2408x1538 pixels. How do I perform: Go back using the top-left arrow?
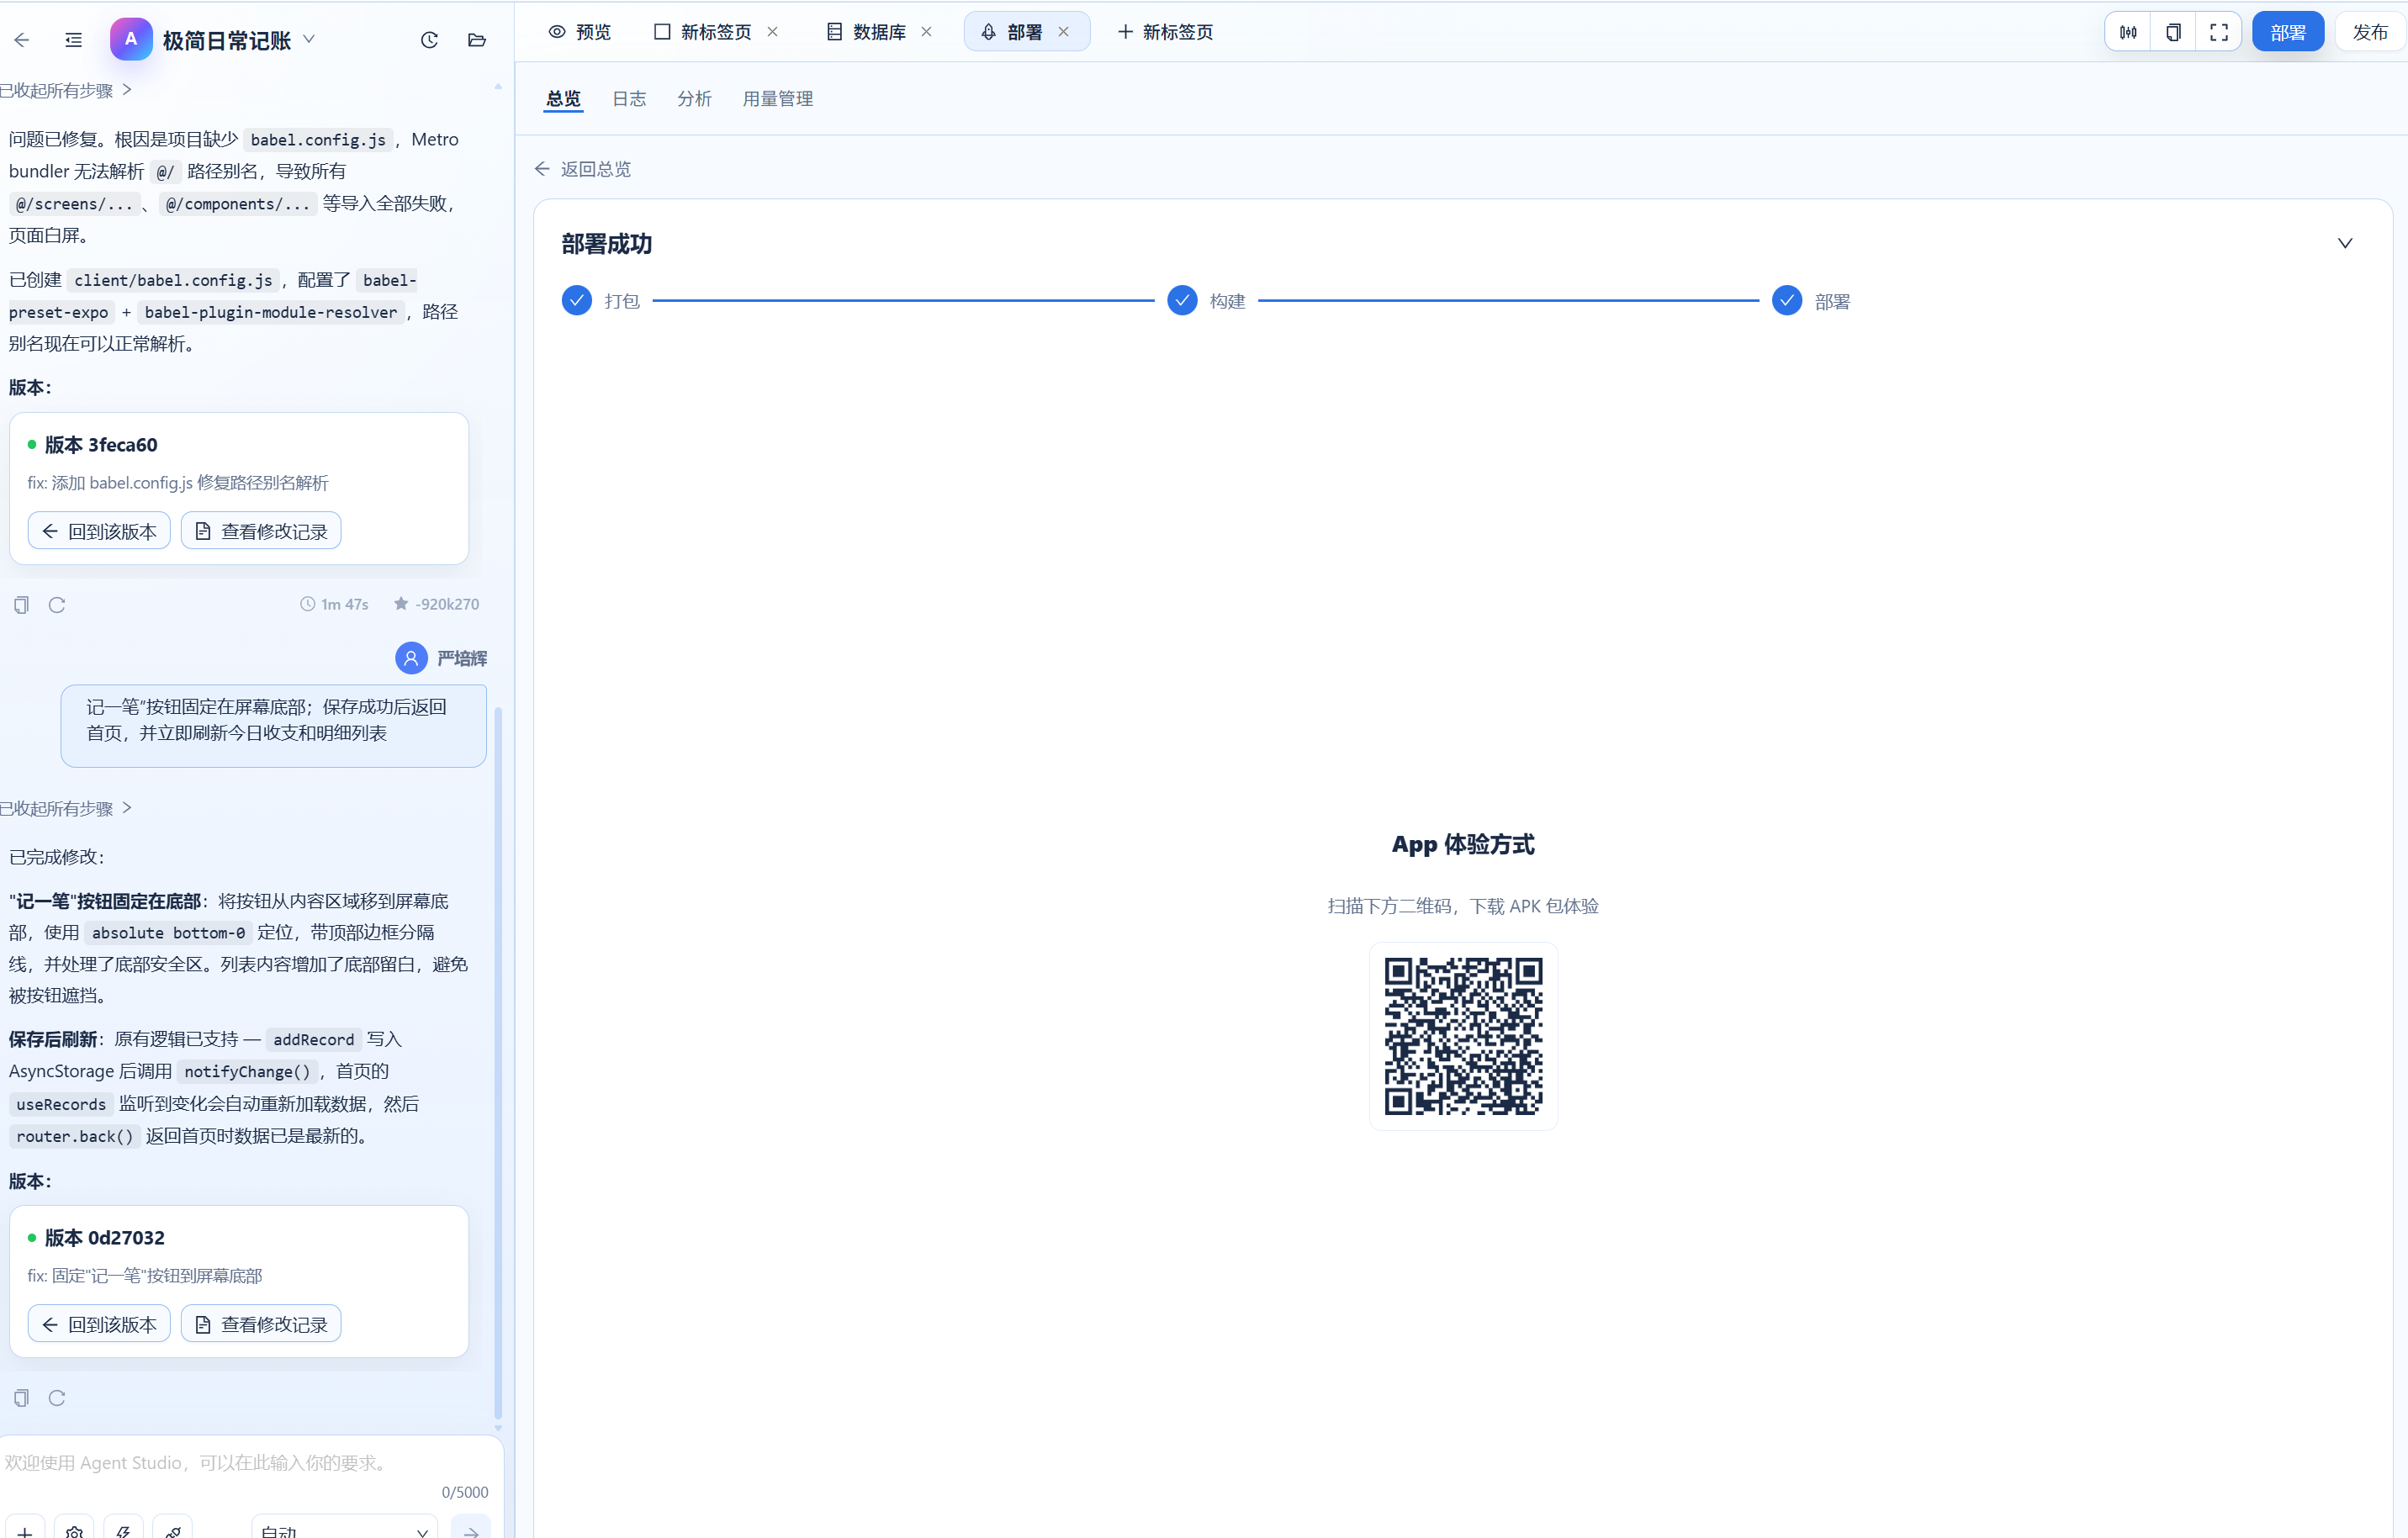[x=22, y=40]
